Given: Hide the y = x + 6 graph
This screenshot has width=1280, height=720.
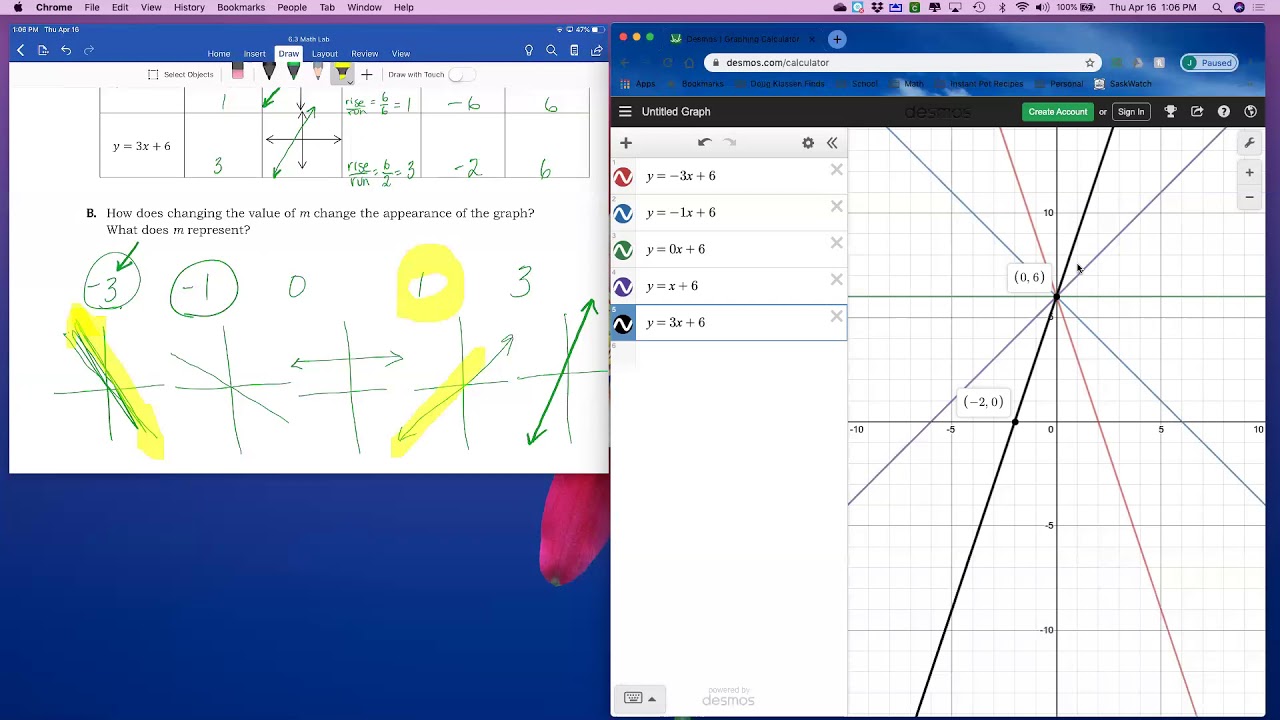Looking at the screenshot, I should (x=623, y=287).
